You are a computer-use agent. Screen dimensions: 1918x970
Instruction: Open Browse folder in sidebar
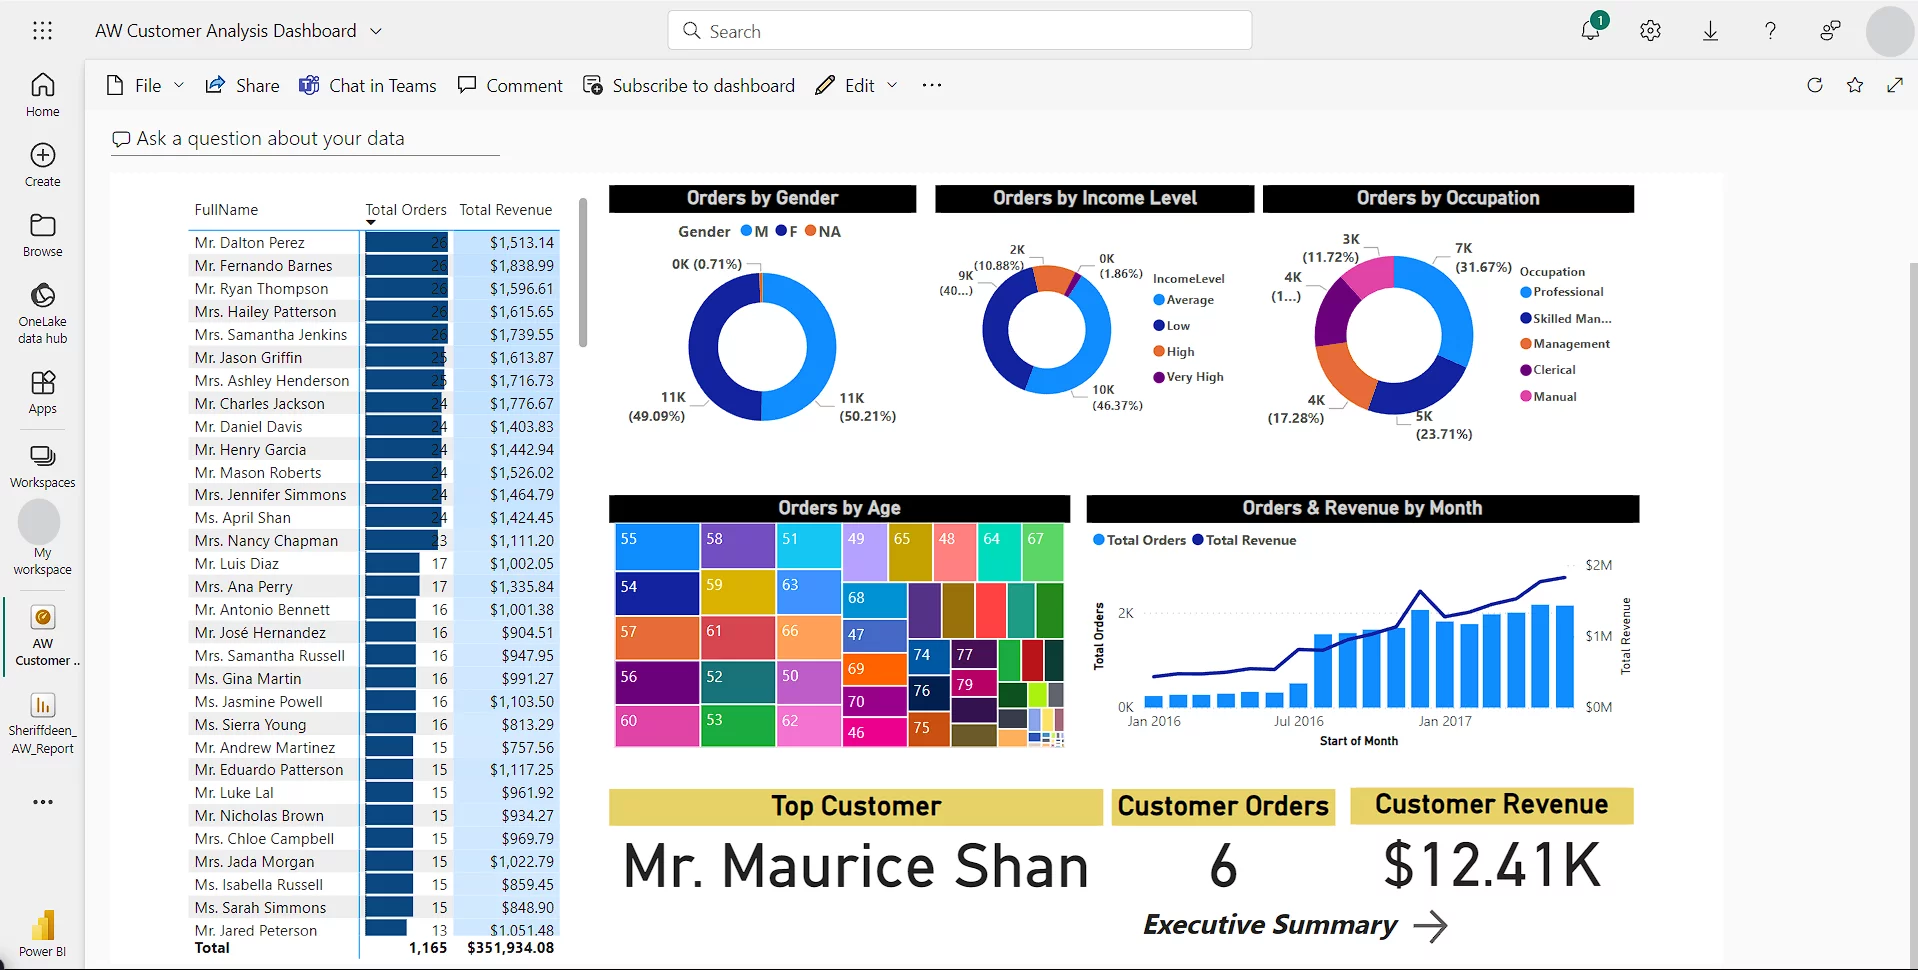(42, 235)
